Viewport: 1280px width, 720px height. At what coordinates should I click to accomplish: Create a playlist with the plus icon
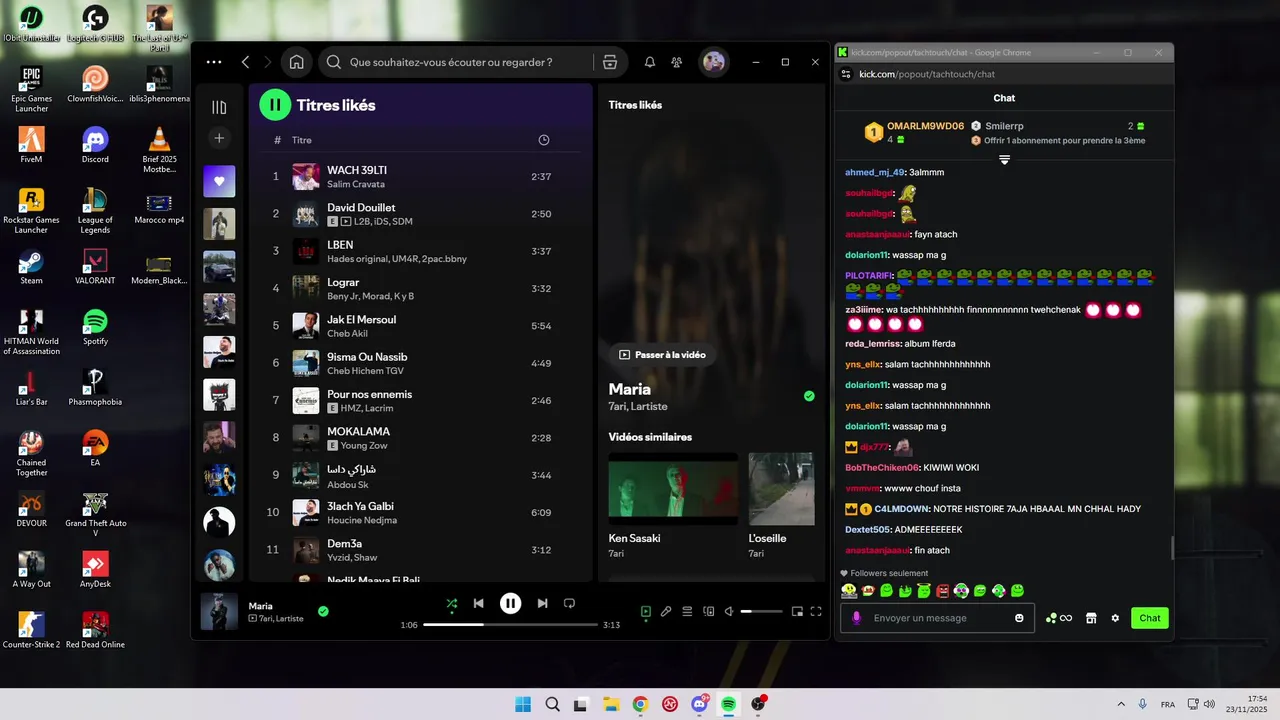tap(219, 138)
